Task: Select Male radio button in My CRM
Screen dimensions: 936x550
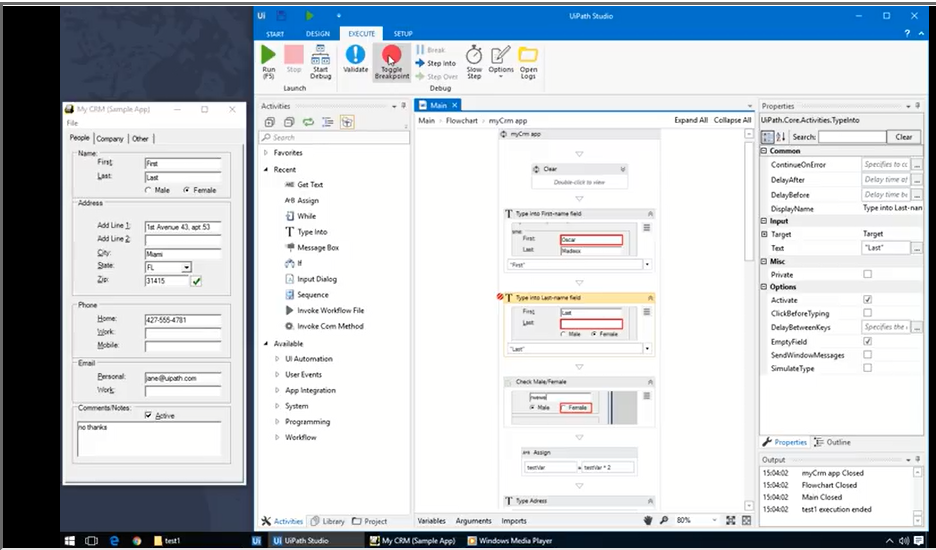Action: 148,190
